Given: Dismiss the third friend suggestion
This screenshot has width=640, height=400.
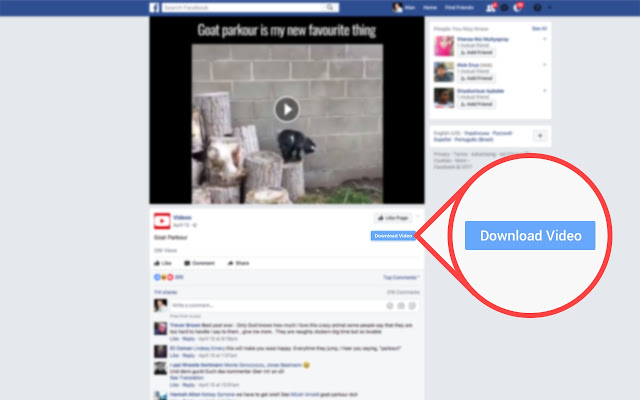Looking at the screenshot, I should point(544,91).
